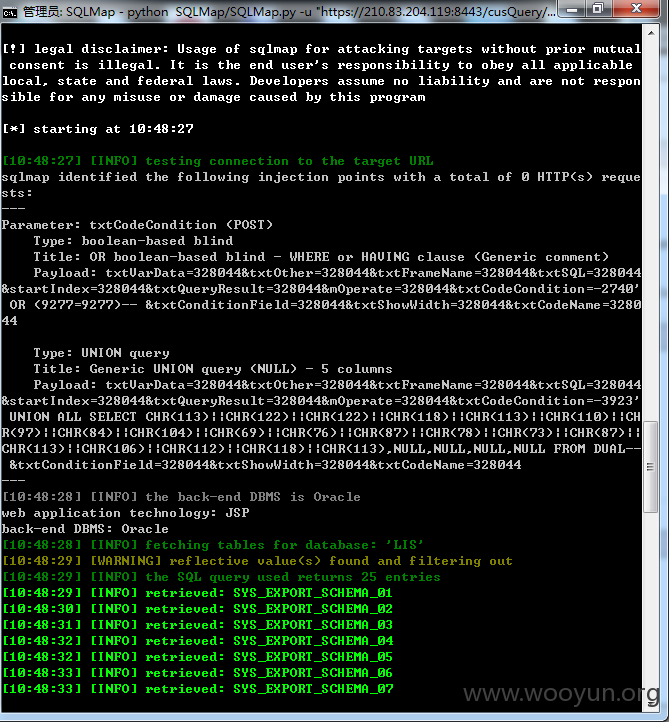
Task: Click retrieved SYS_EXPORT_SCHEMA_02 line
Action: pyautogui.click(x=197, y=609)
